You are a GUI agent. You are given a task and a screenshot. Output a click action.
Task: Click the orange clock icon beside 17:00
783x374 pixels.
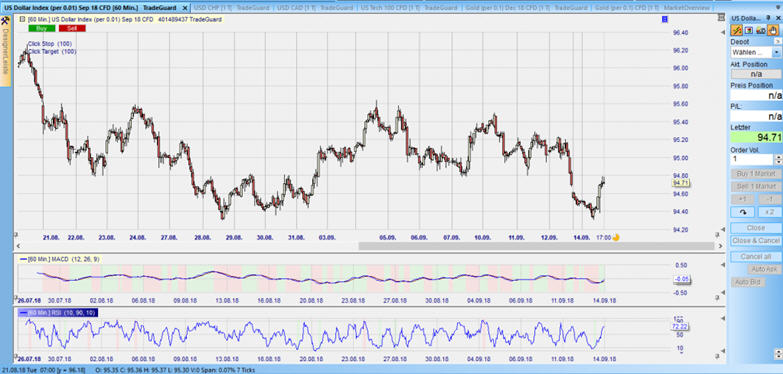(616, 238)
